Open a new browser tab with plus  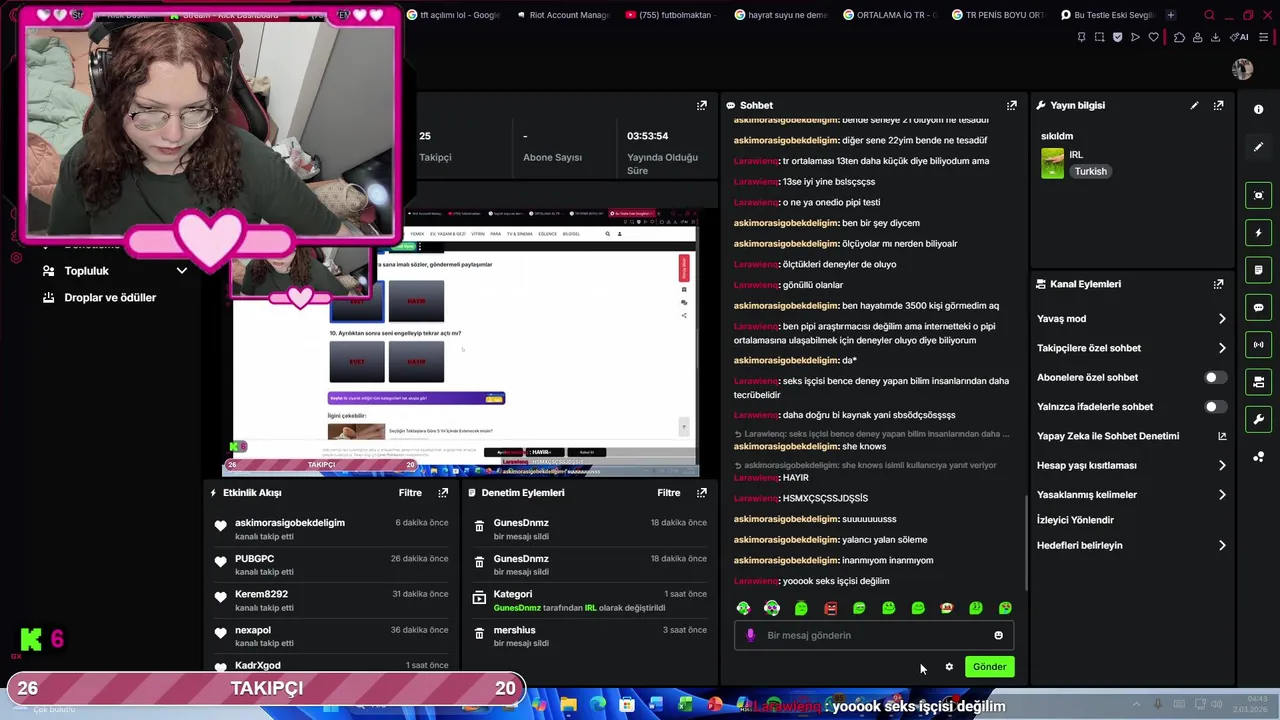(1171, 15)
